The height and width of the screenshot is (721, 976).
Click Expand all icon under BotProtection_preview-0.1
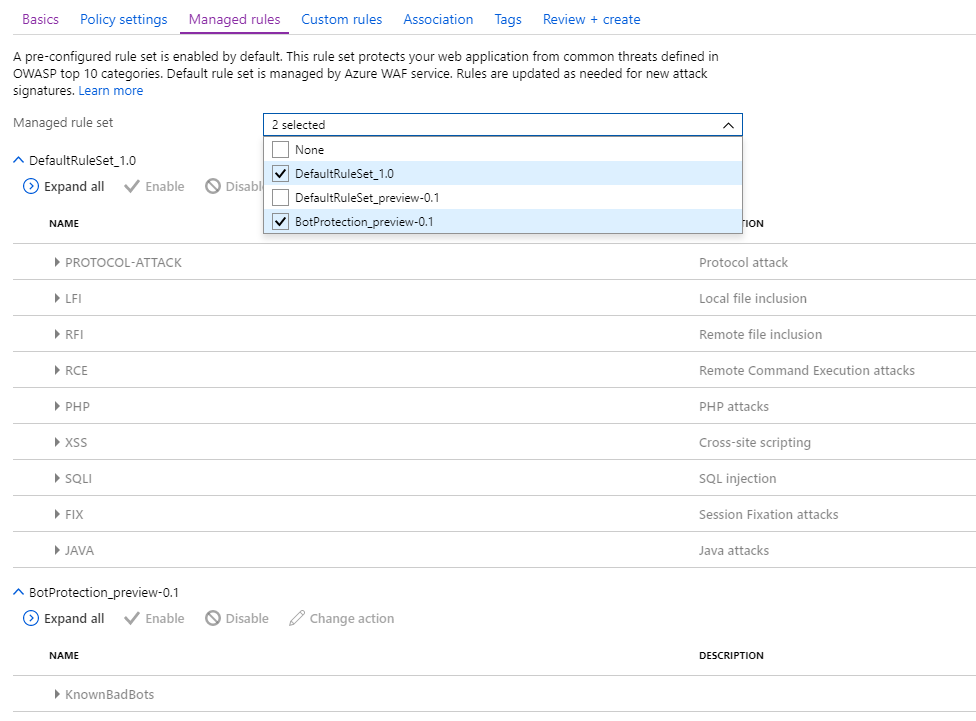[x=30, y=618]
